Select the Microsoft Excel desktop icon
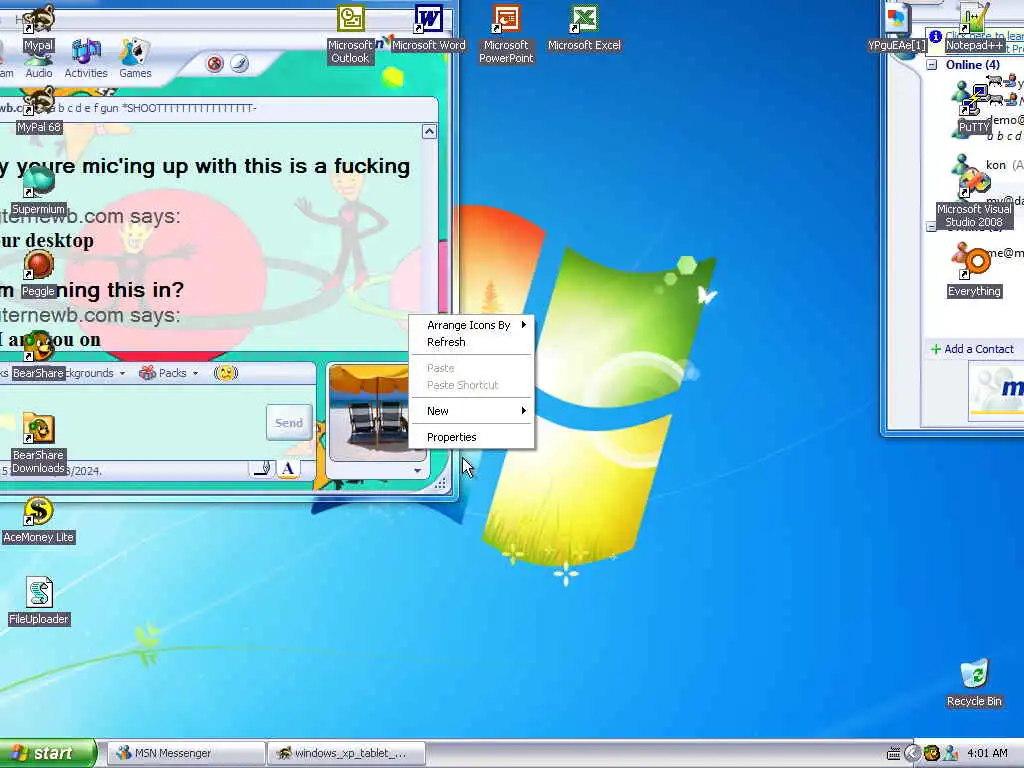 (x=584, y=28)
